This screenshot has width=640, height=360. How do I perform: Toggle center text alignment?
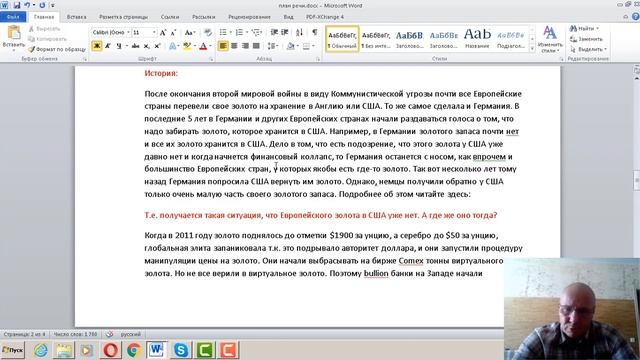tap(234, 46)
